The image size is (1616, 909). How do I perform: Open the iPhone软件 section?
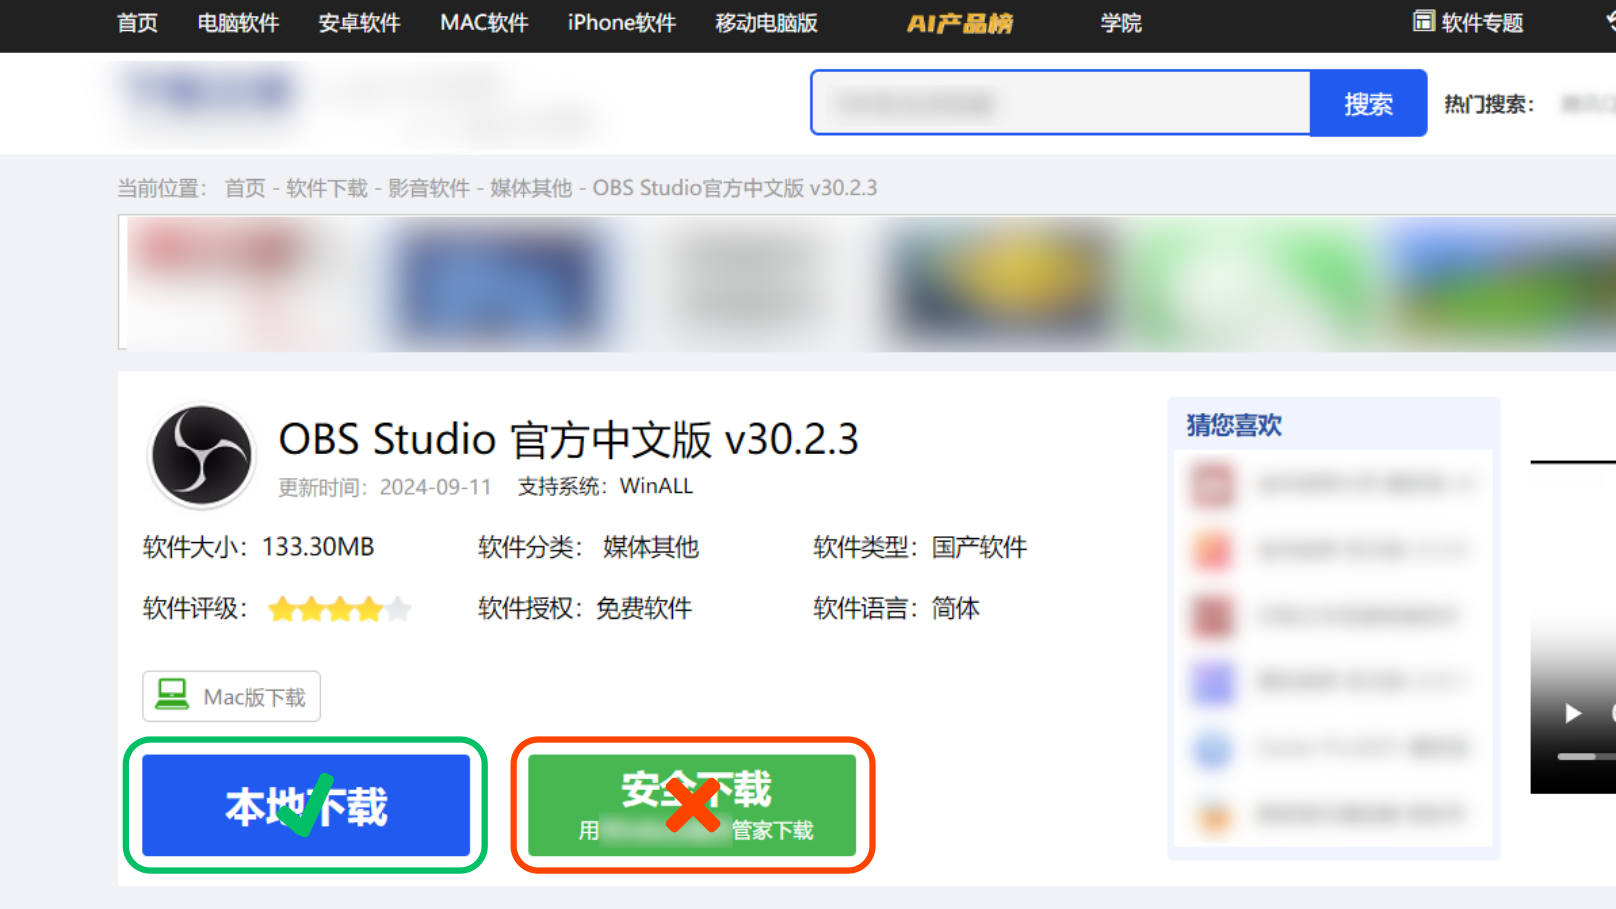620,23
